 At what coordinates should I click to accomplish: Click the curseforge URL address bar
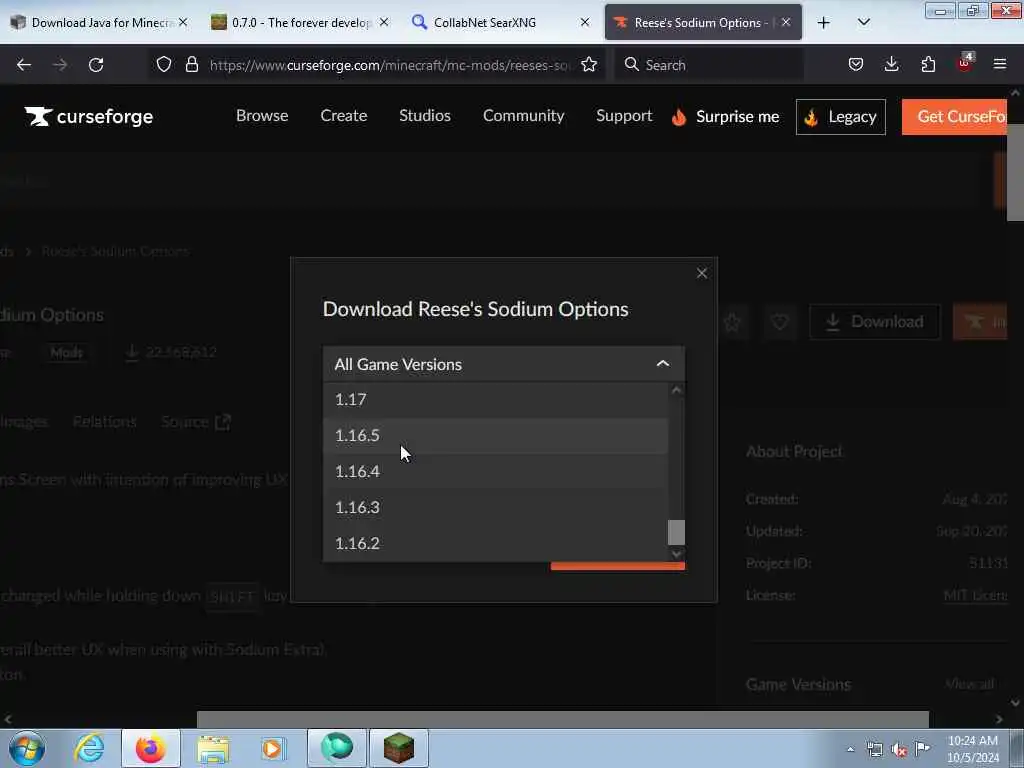390,65
